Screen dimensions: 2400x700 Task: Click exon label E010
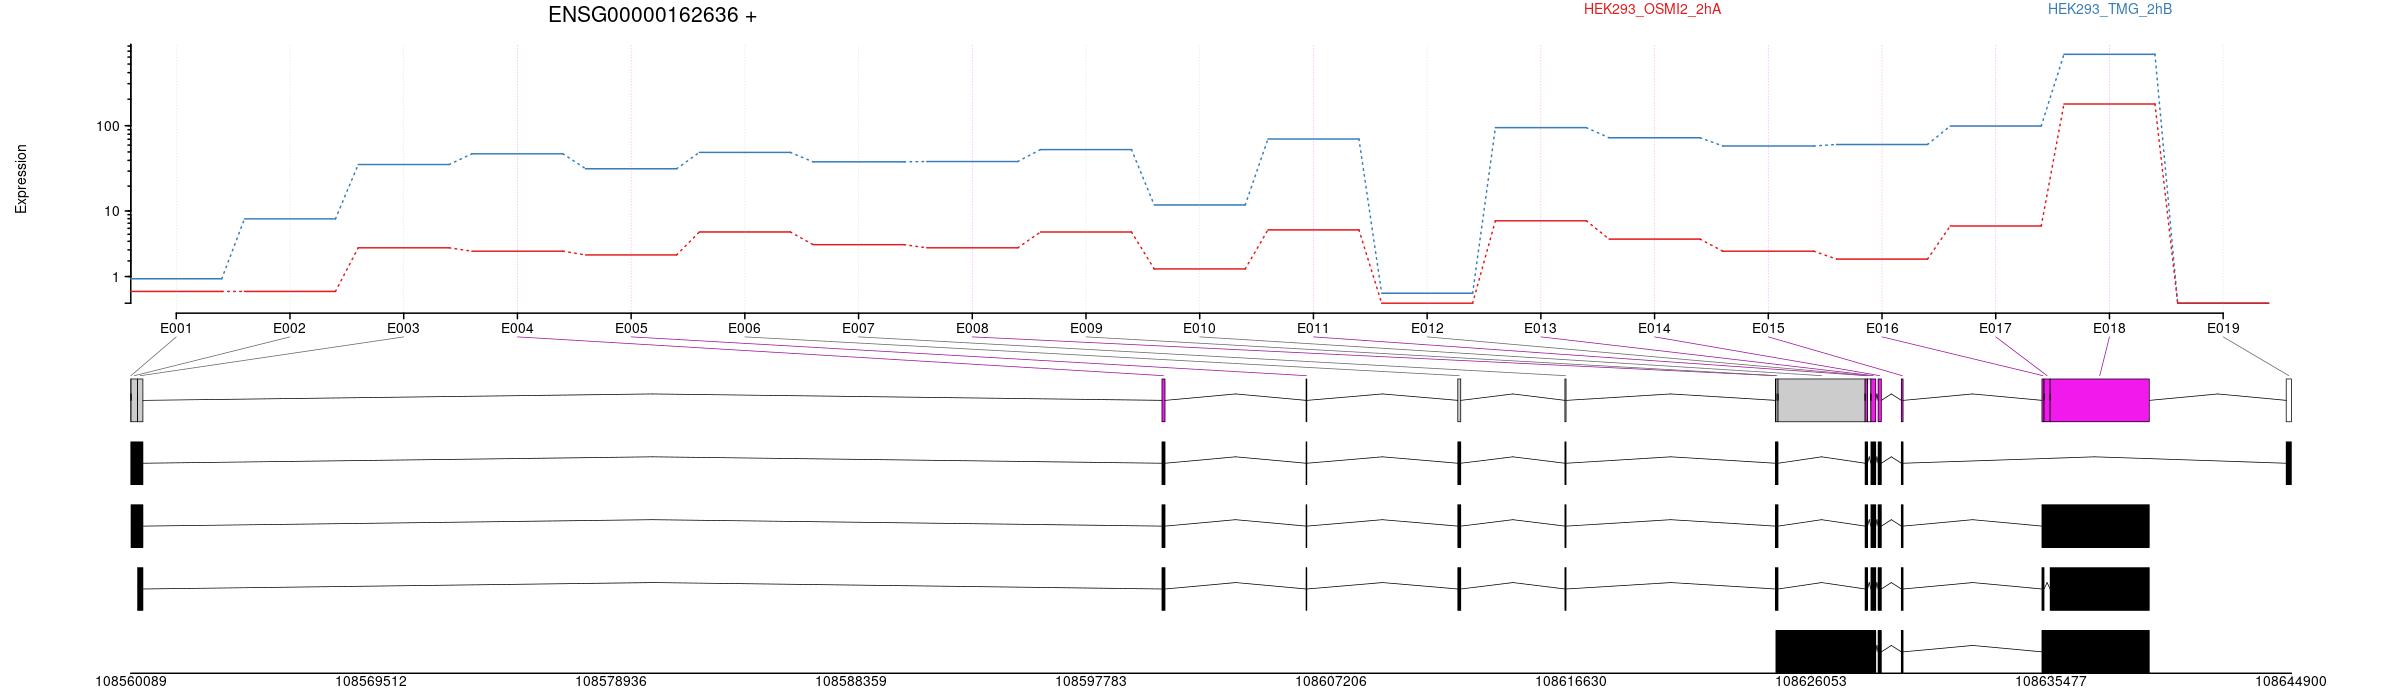(1199, 328)
